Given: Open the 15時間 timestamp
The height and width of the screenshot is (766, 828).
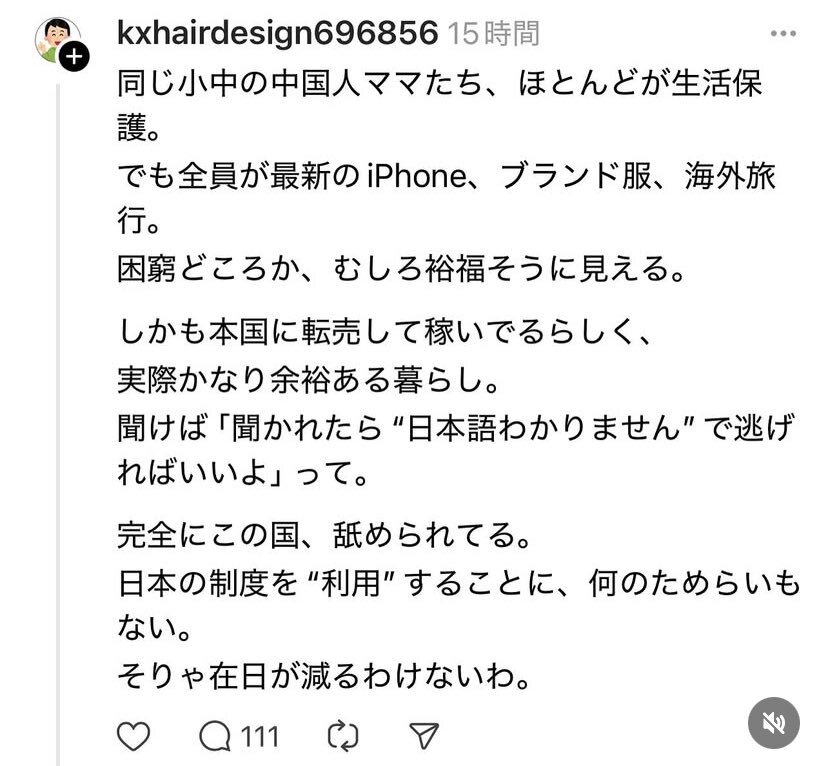Looking at the screenshot, I should coord(494,33).
